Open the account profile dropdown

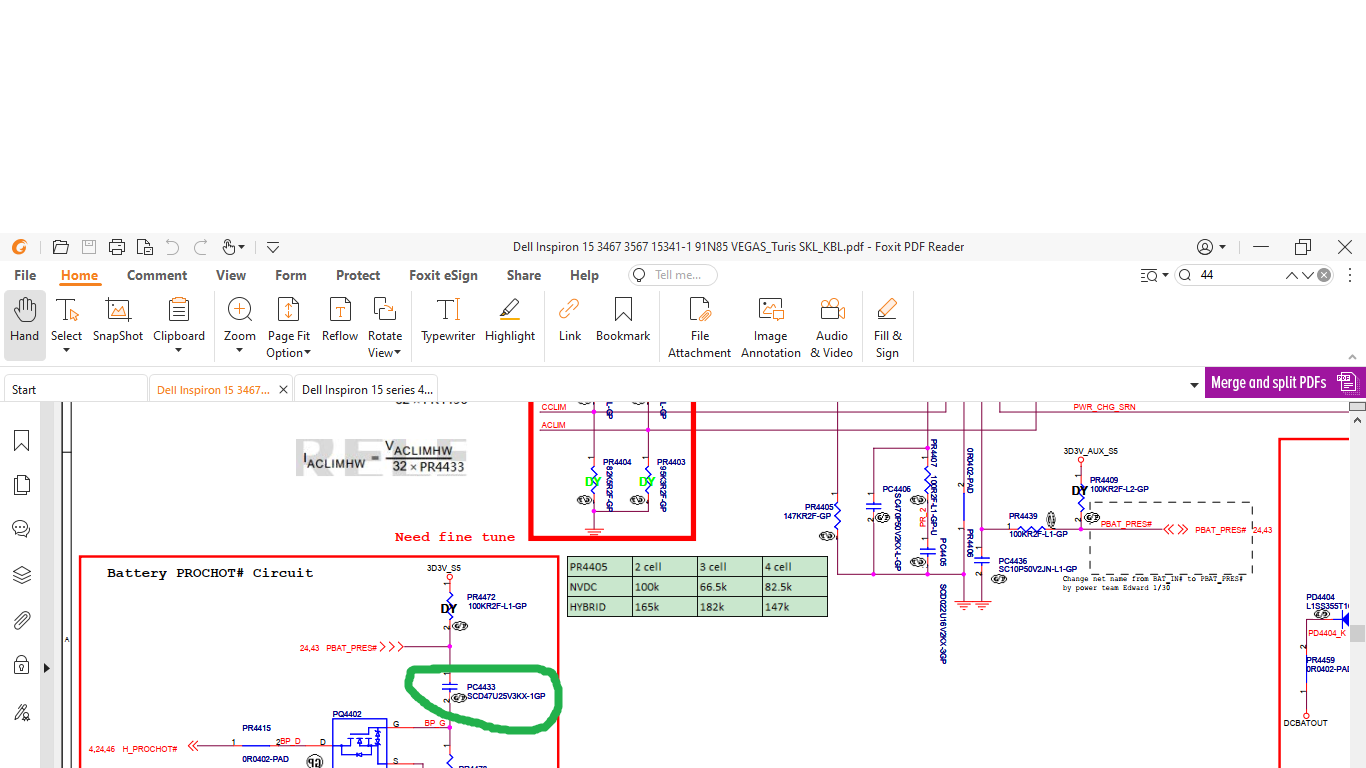1211,247
